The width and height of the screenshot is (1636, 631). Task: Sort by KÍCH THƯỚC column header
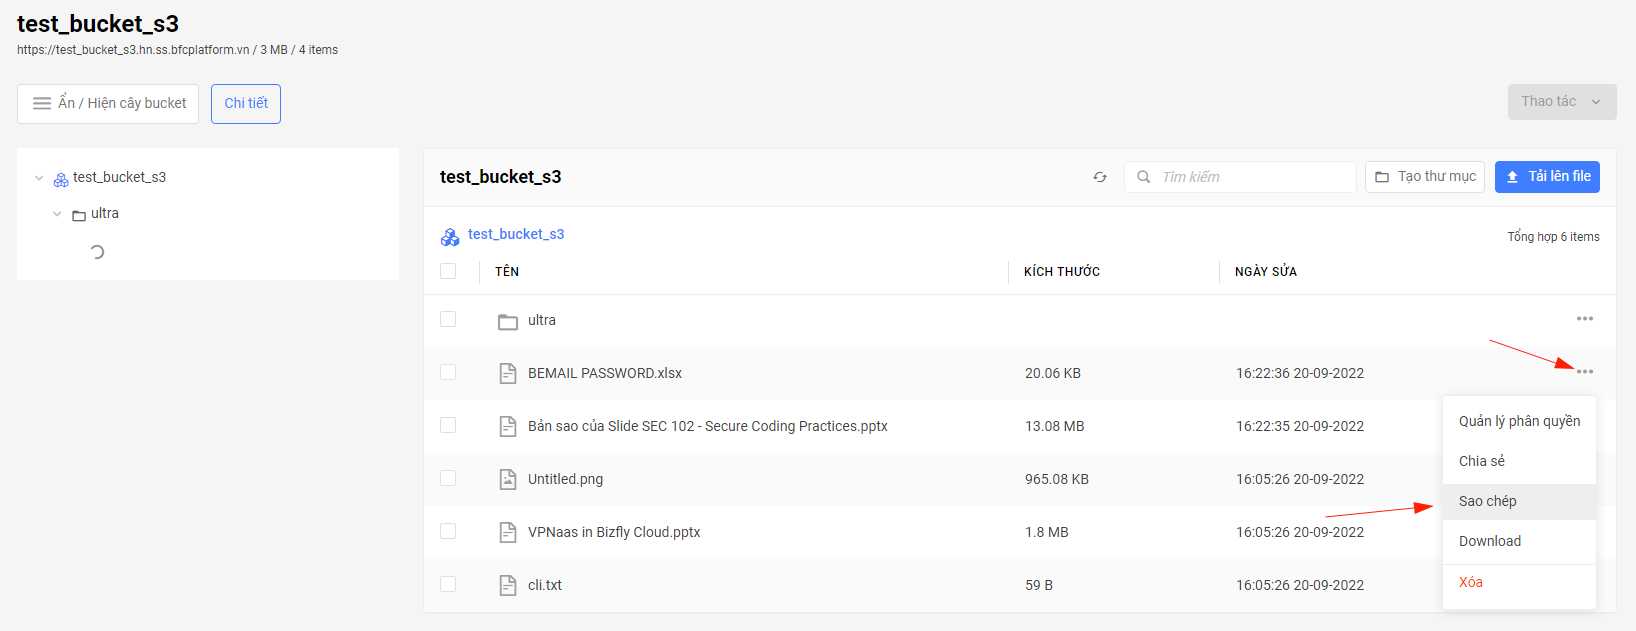tap(1062, 272)
